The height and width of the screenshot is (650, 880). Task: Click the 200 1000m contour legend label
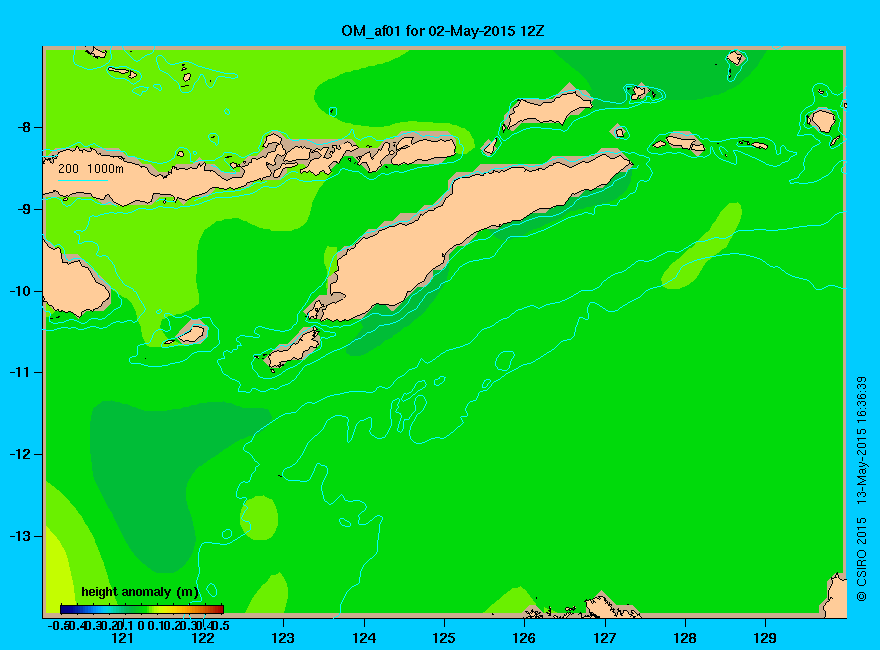pos(91,168)
